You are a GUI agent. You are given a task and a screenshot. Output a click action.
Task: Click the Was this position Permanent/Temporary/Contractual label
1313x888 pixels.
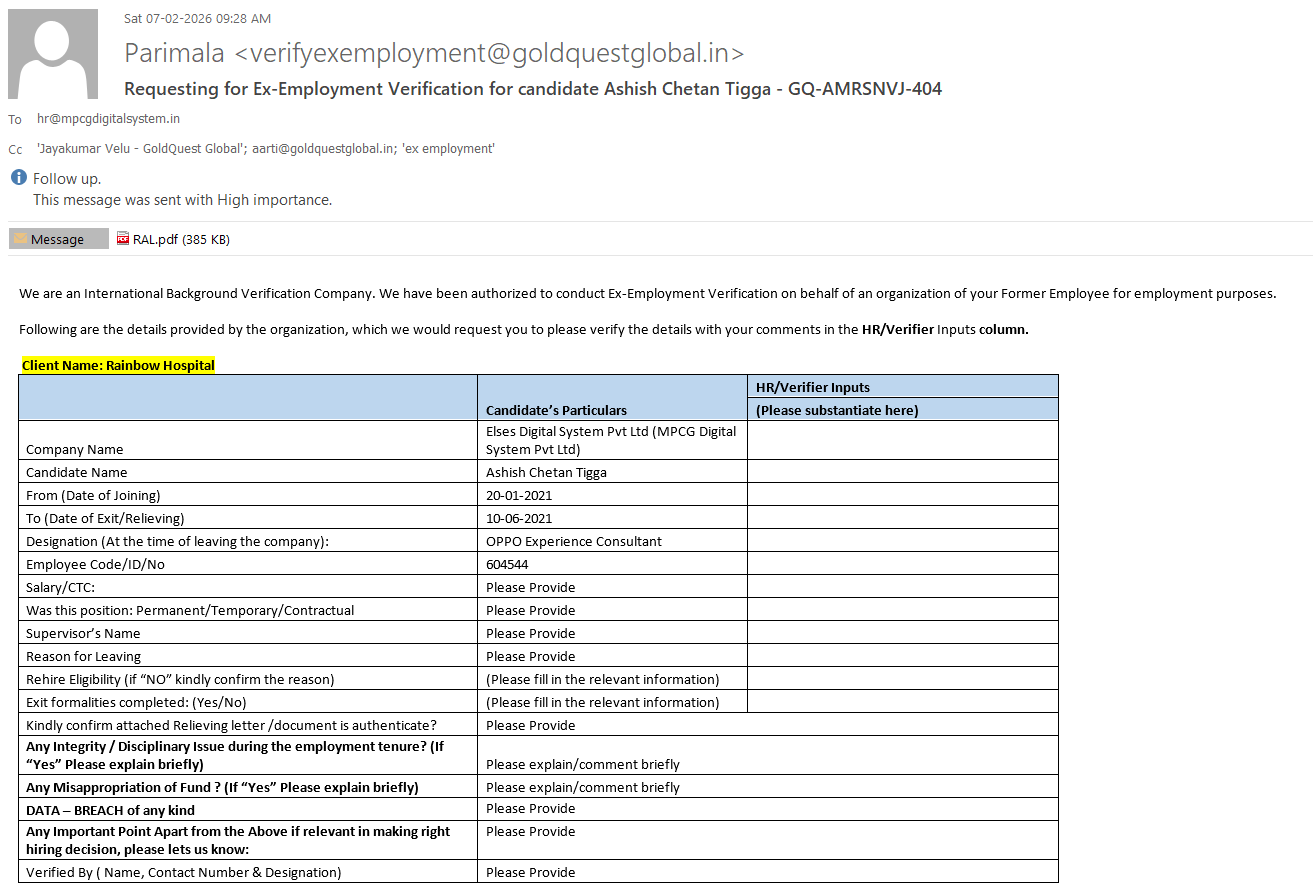point(190,610)
